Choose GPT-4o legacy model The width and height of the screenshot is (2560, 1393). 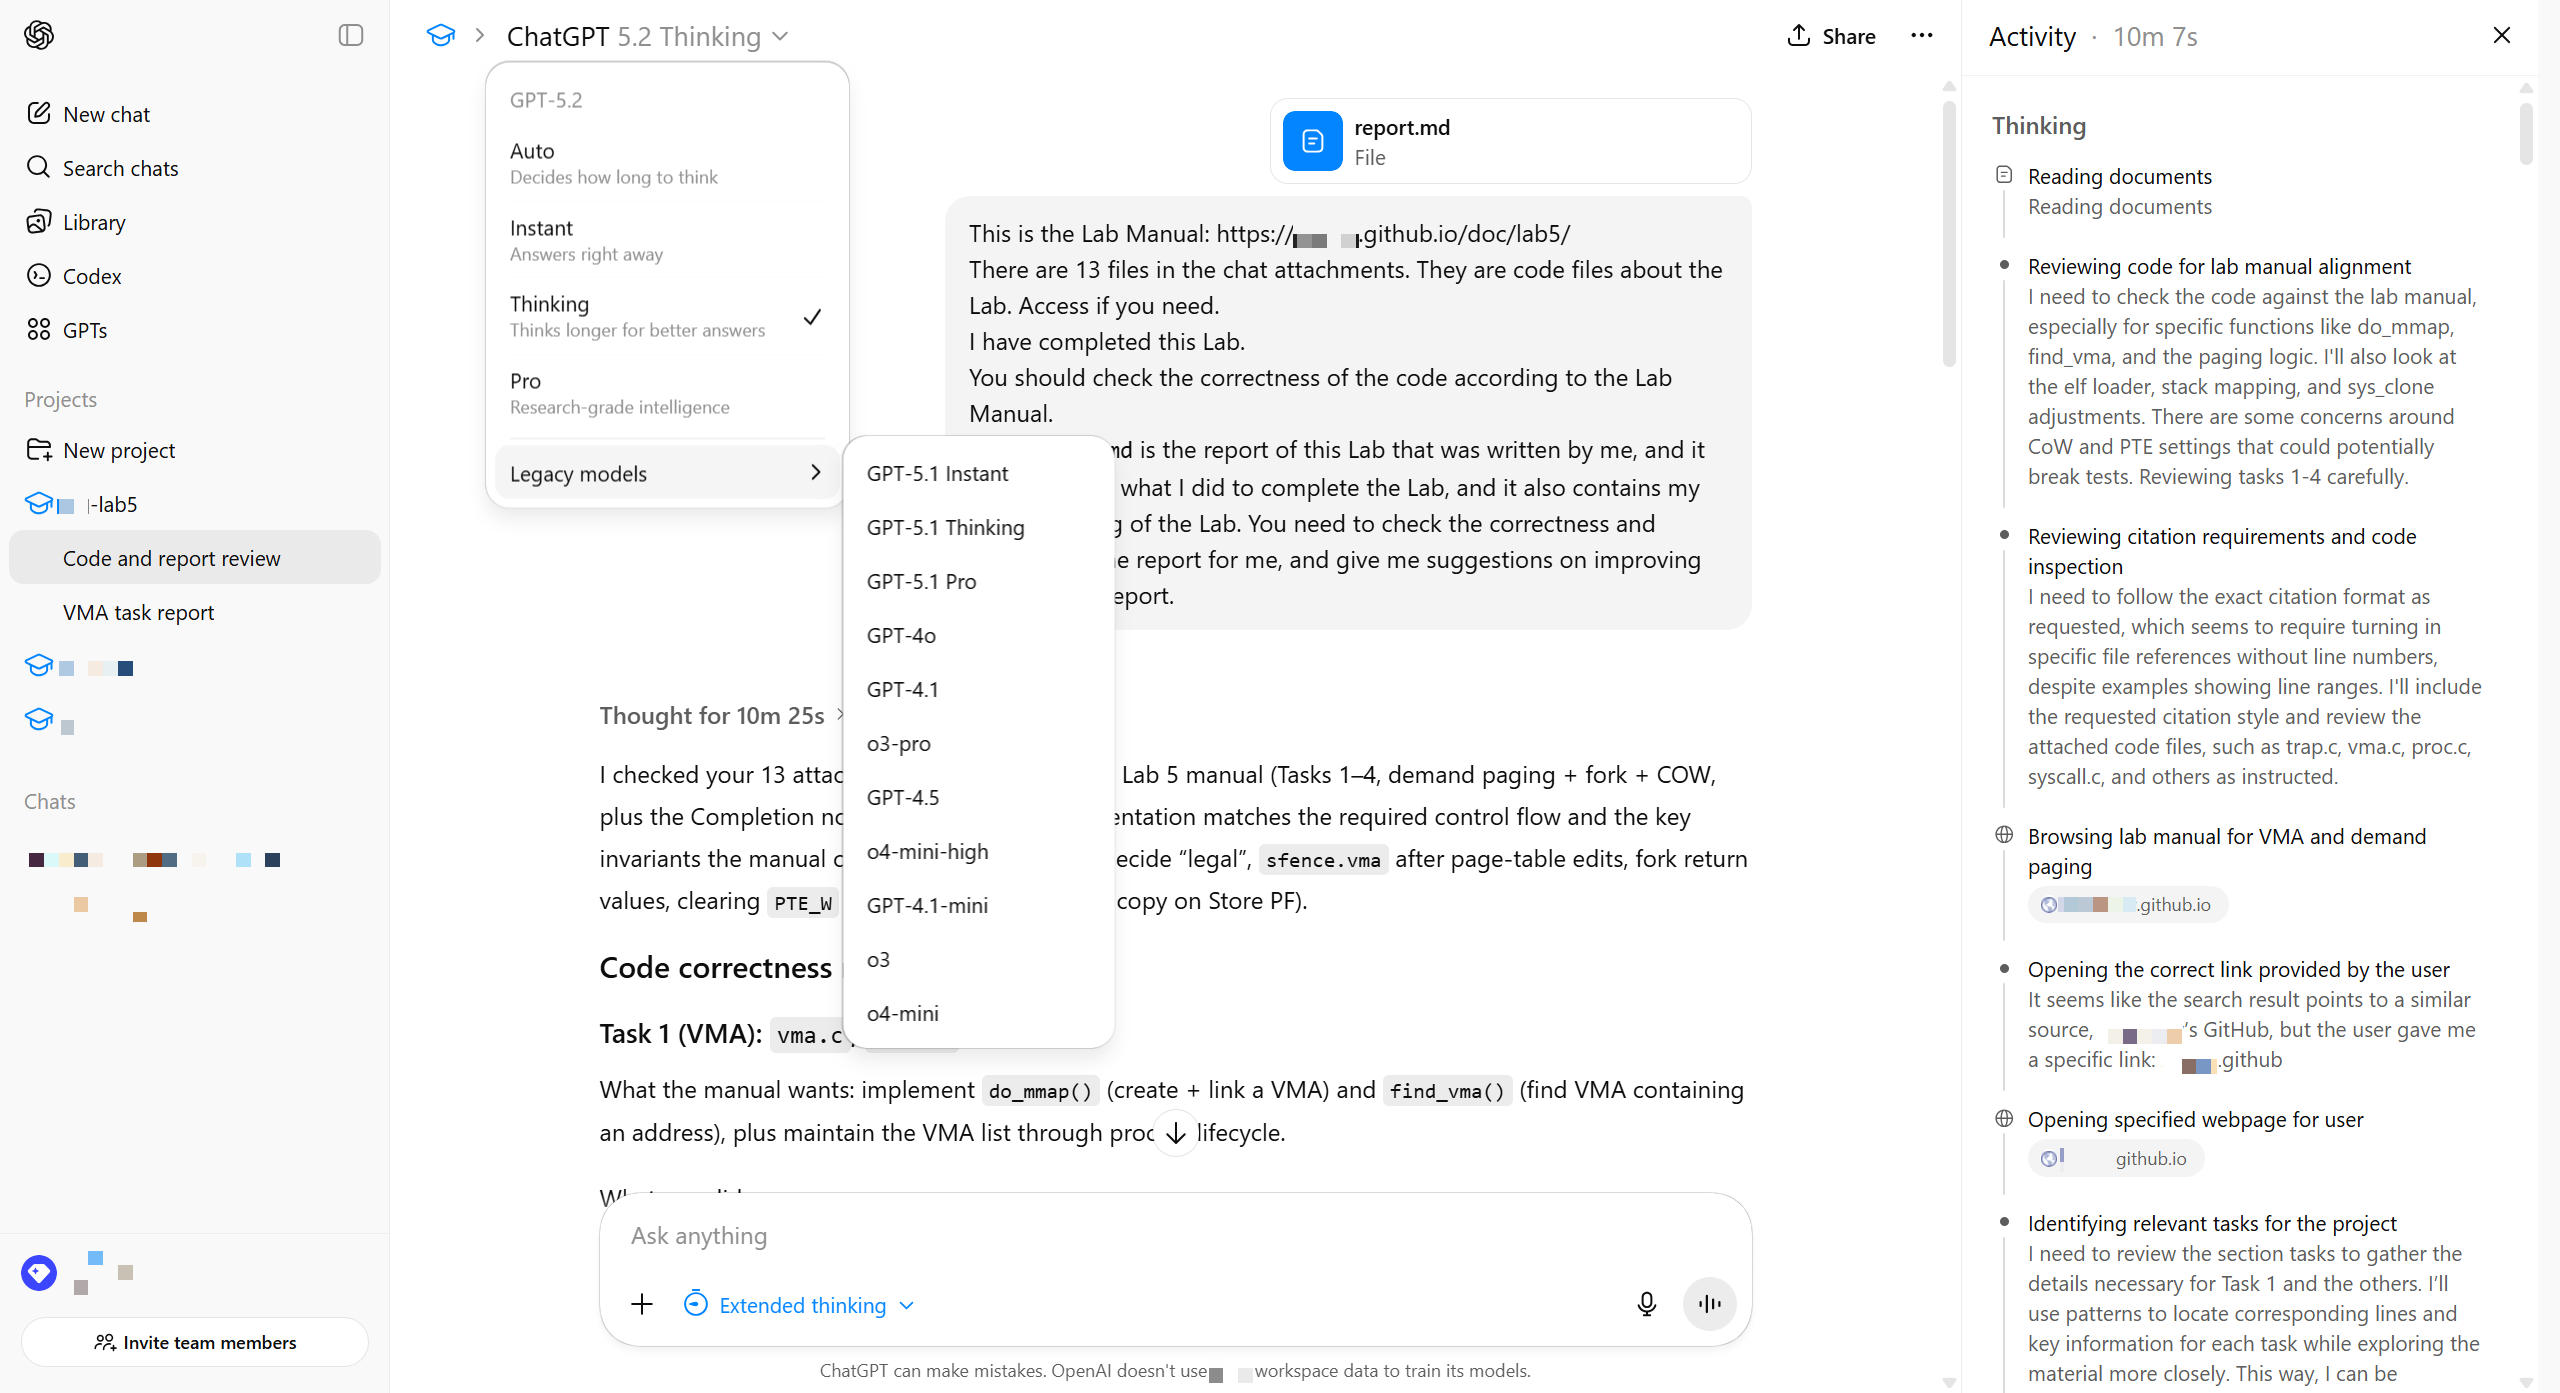(x=978, y=635)
